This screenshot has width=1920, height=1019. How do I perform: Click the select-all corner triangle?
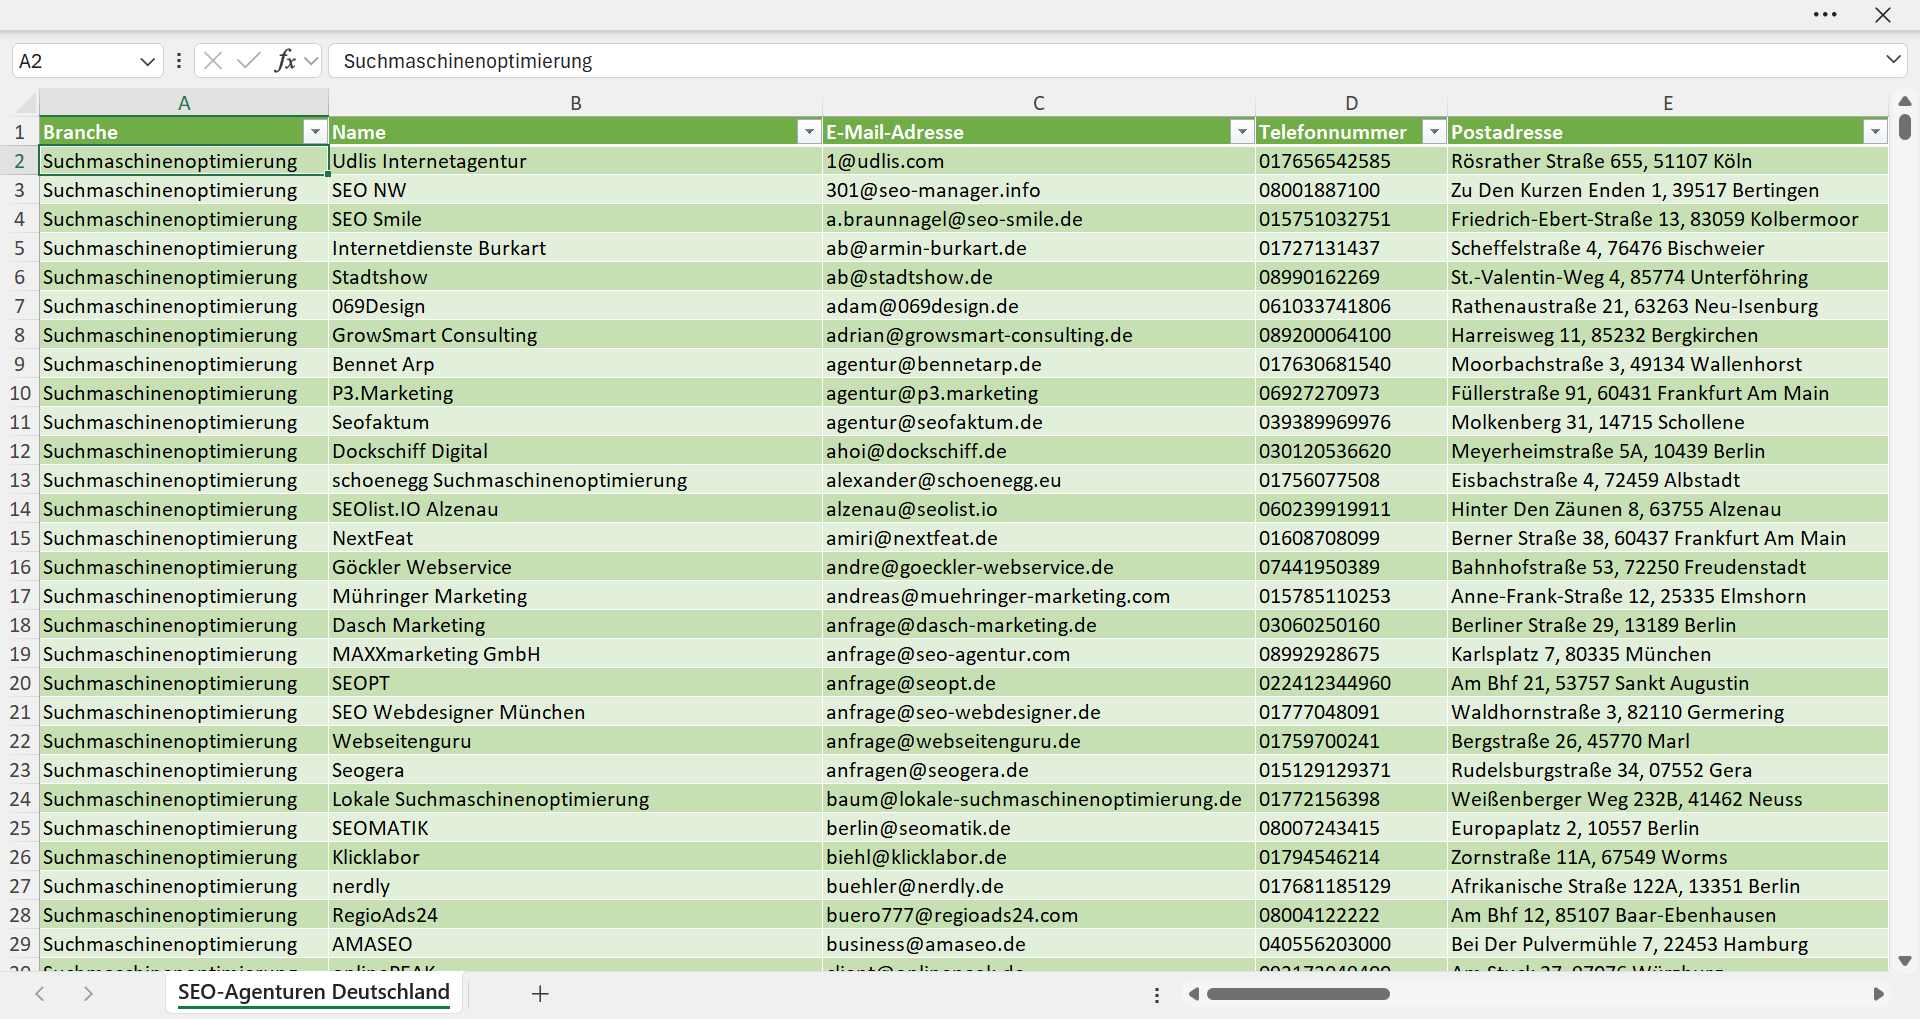click(x=26, y=102)
